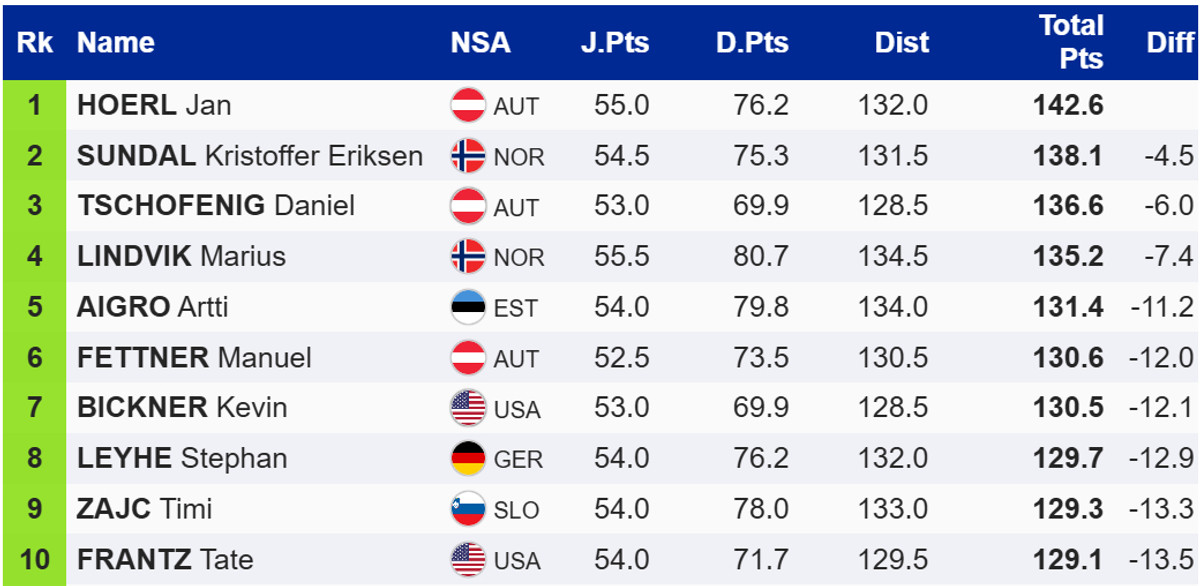Click Austria flag icon in TSCHOFENIG row
The height and width of the screenshot is (586, 1200).
coord(468,206)
